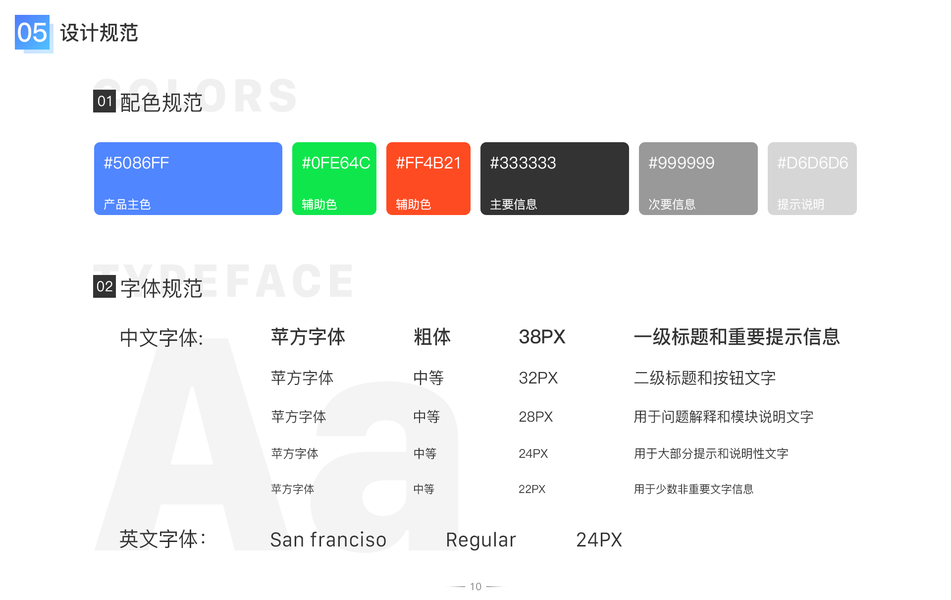
Task: Click the 02 badge beside 字体规范
Action: tap(104, 286)
